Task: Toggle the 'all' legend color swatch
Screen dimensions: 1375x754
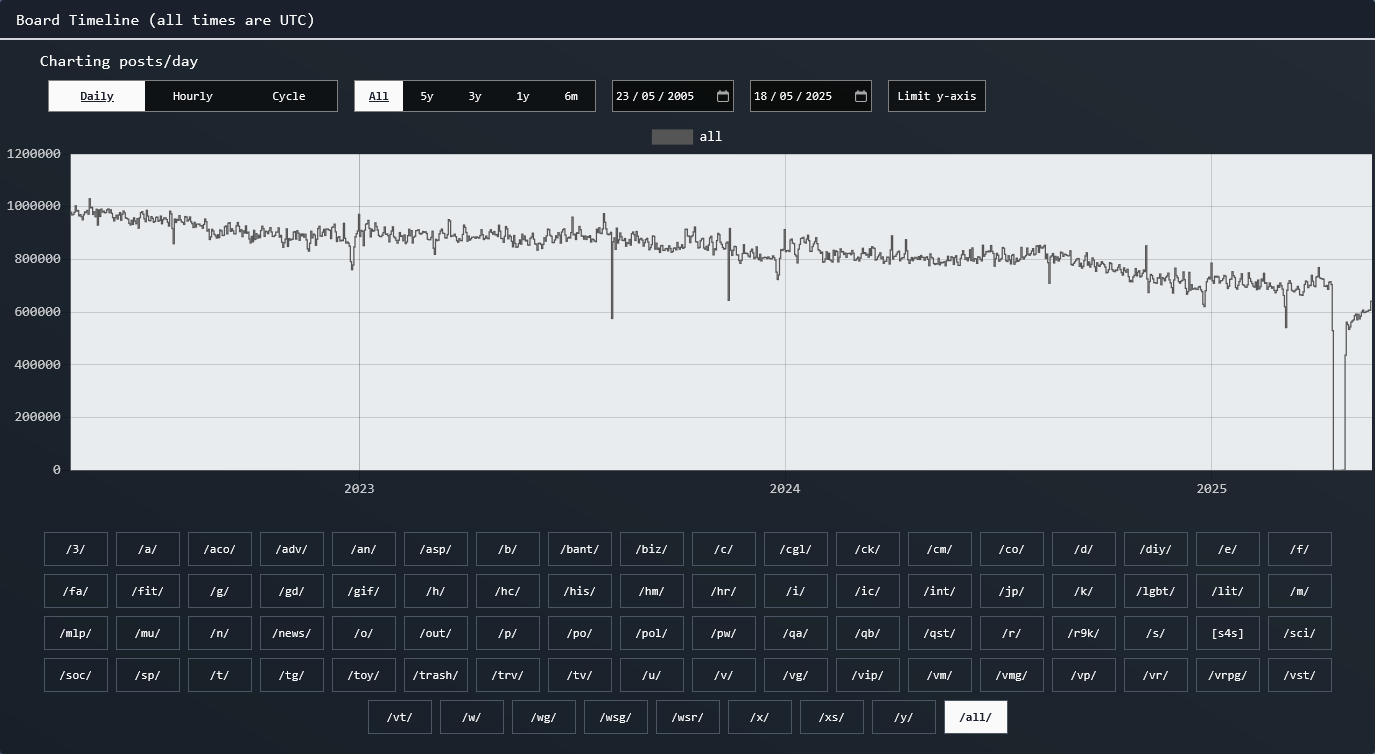Action: [672, 137]
